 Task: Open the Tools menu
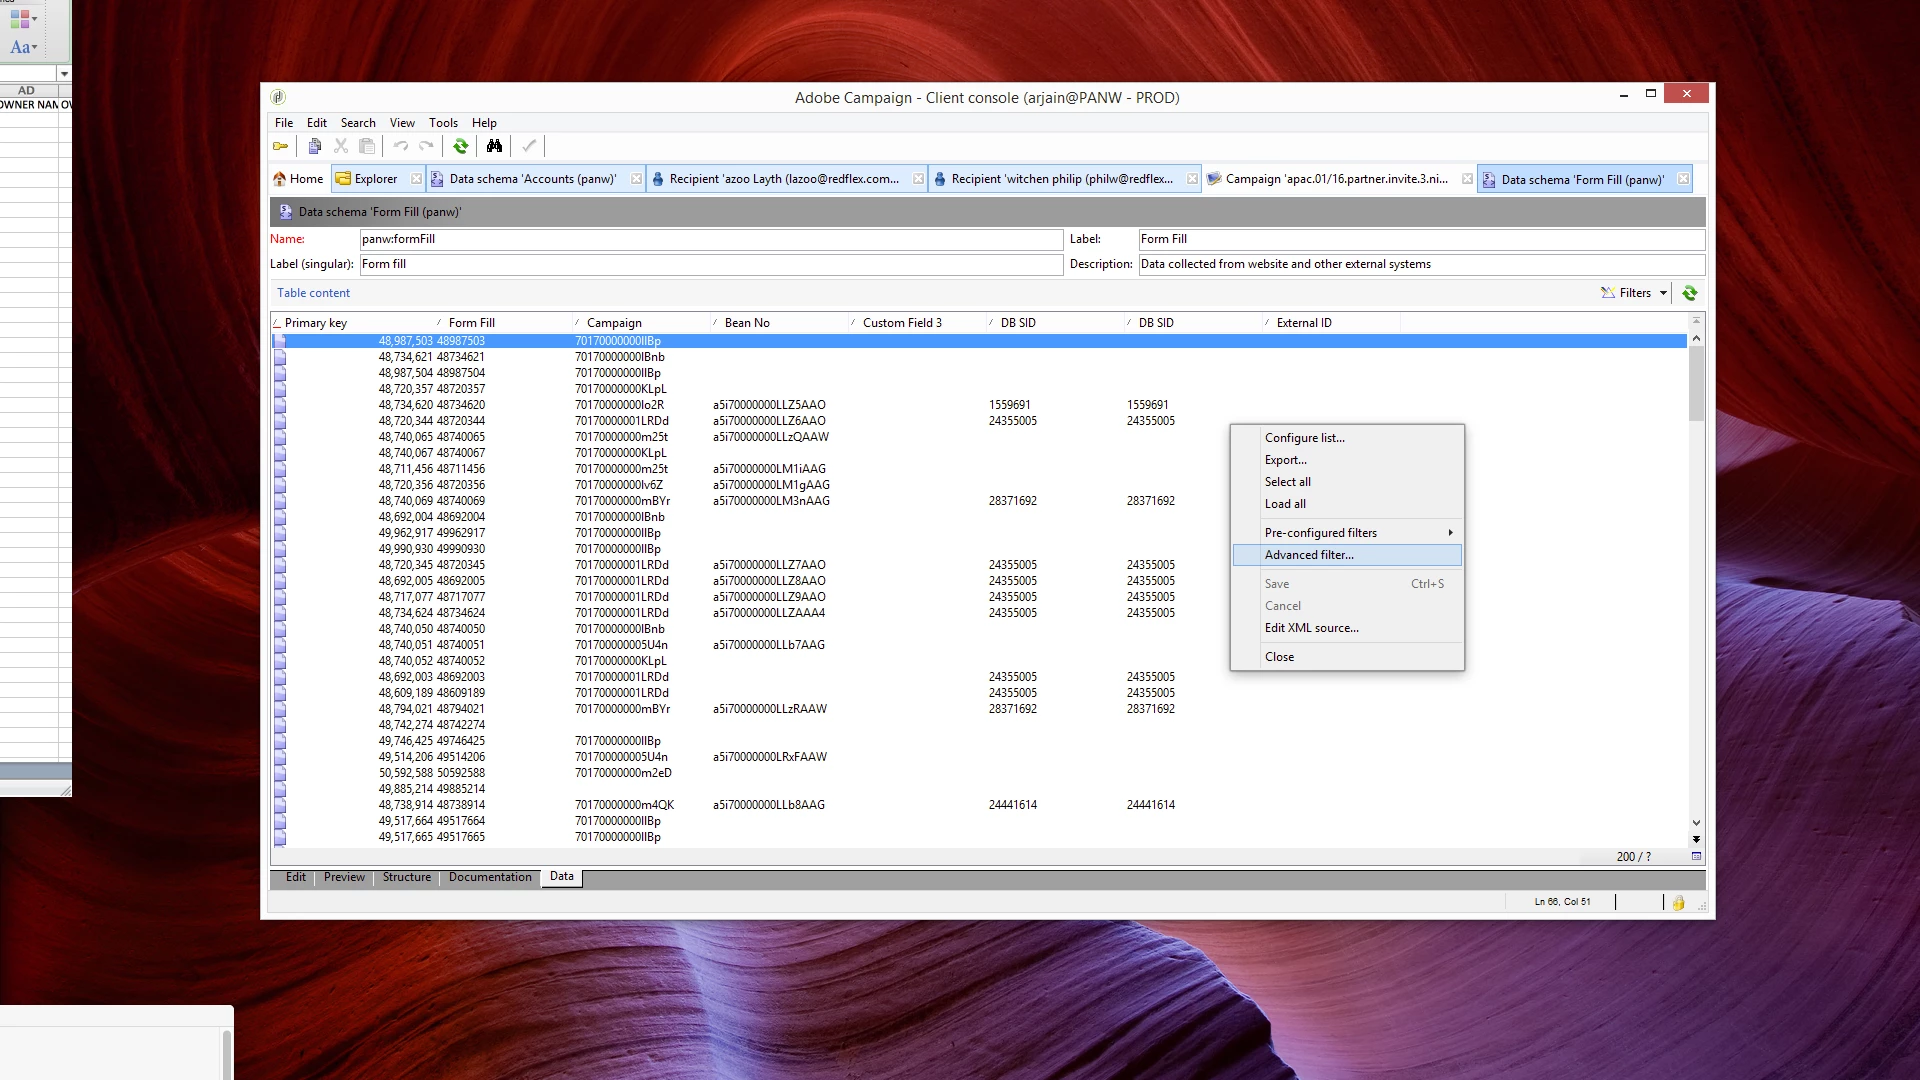point(443,123)
